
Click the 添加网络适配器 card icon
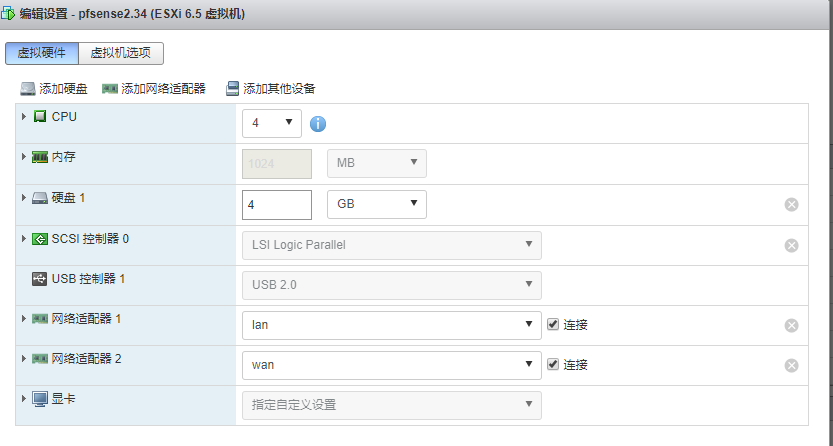click(110, 89)
